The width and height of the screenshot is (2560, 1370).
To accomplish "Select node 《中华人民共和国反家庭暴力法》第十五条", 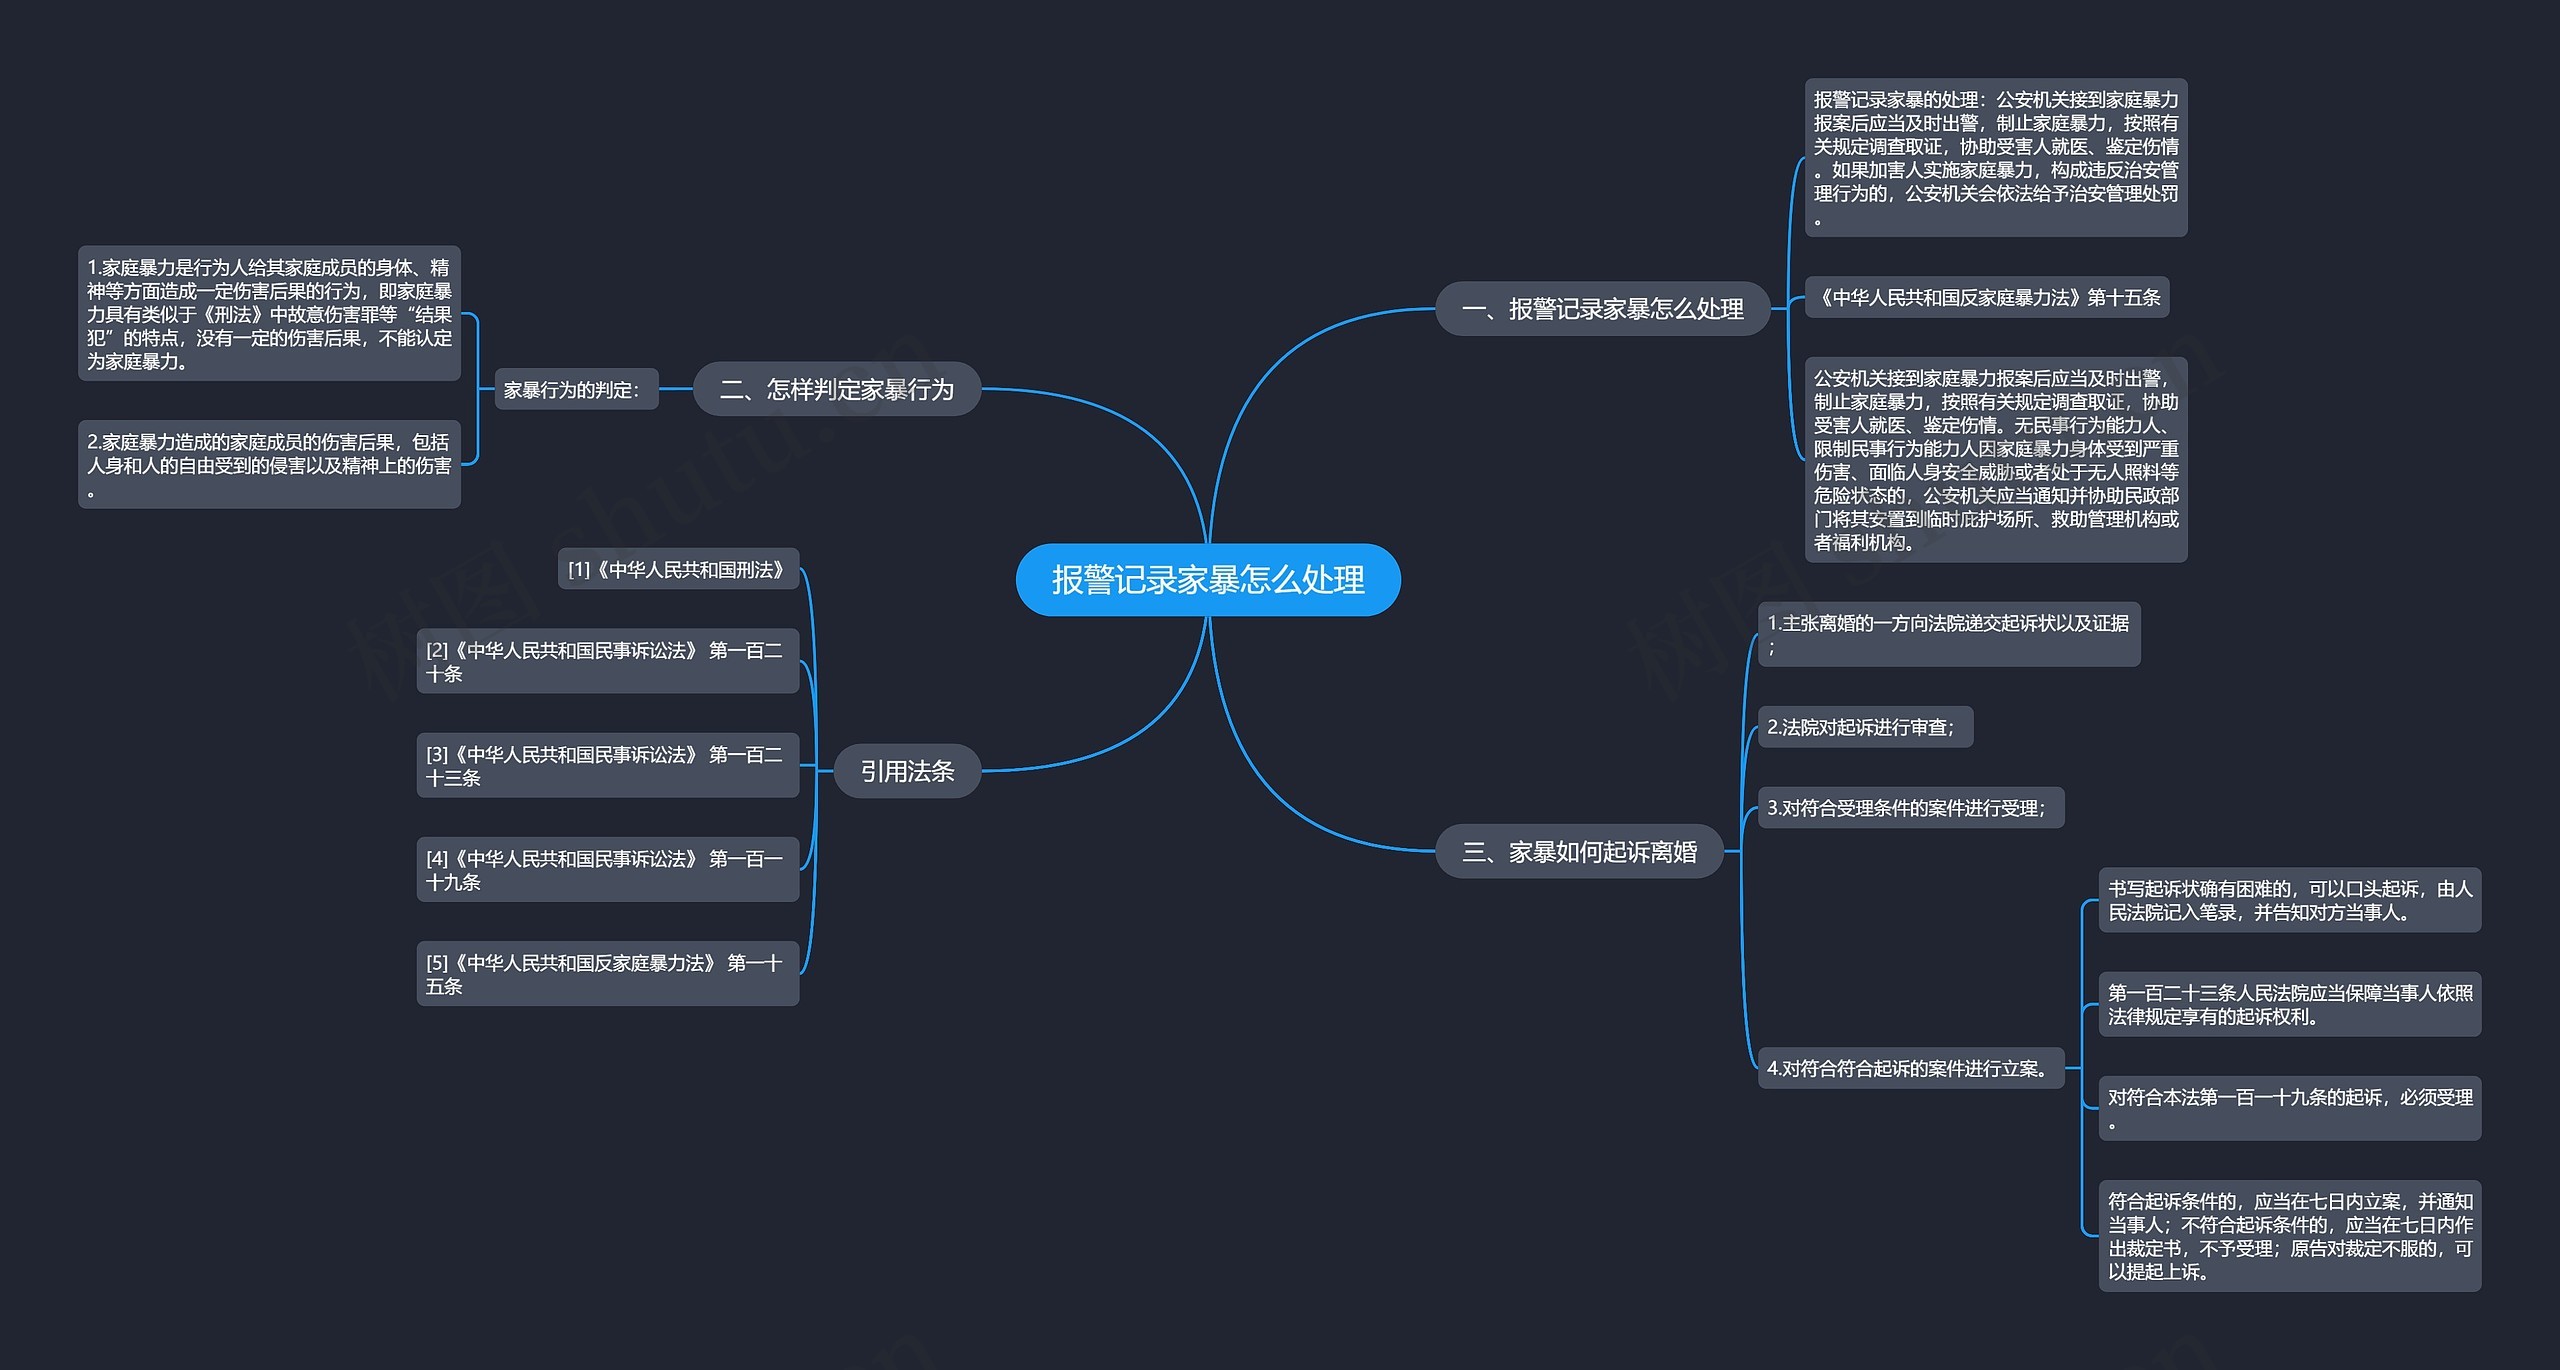I will pyautogui.click(x=1987, y=297).
